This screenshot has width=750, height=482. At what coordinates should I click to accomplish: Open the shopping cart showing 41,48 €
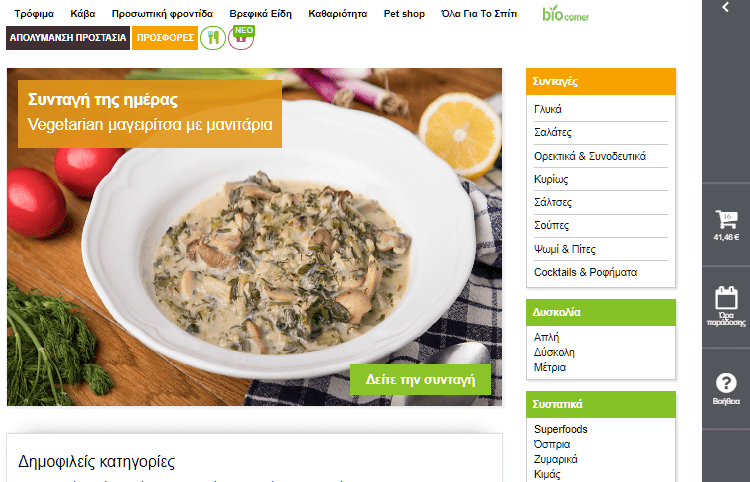726,225
